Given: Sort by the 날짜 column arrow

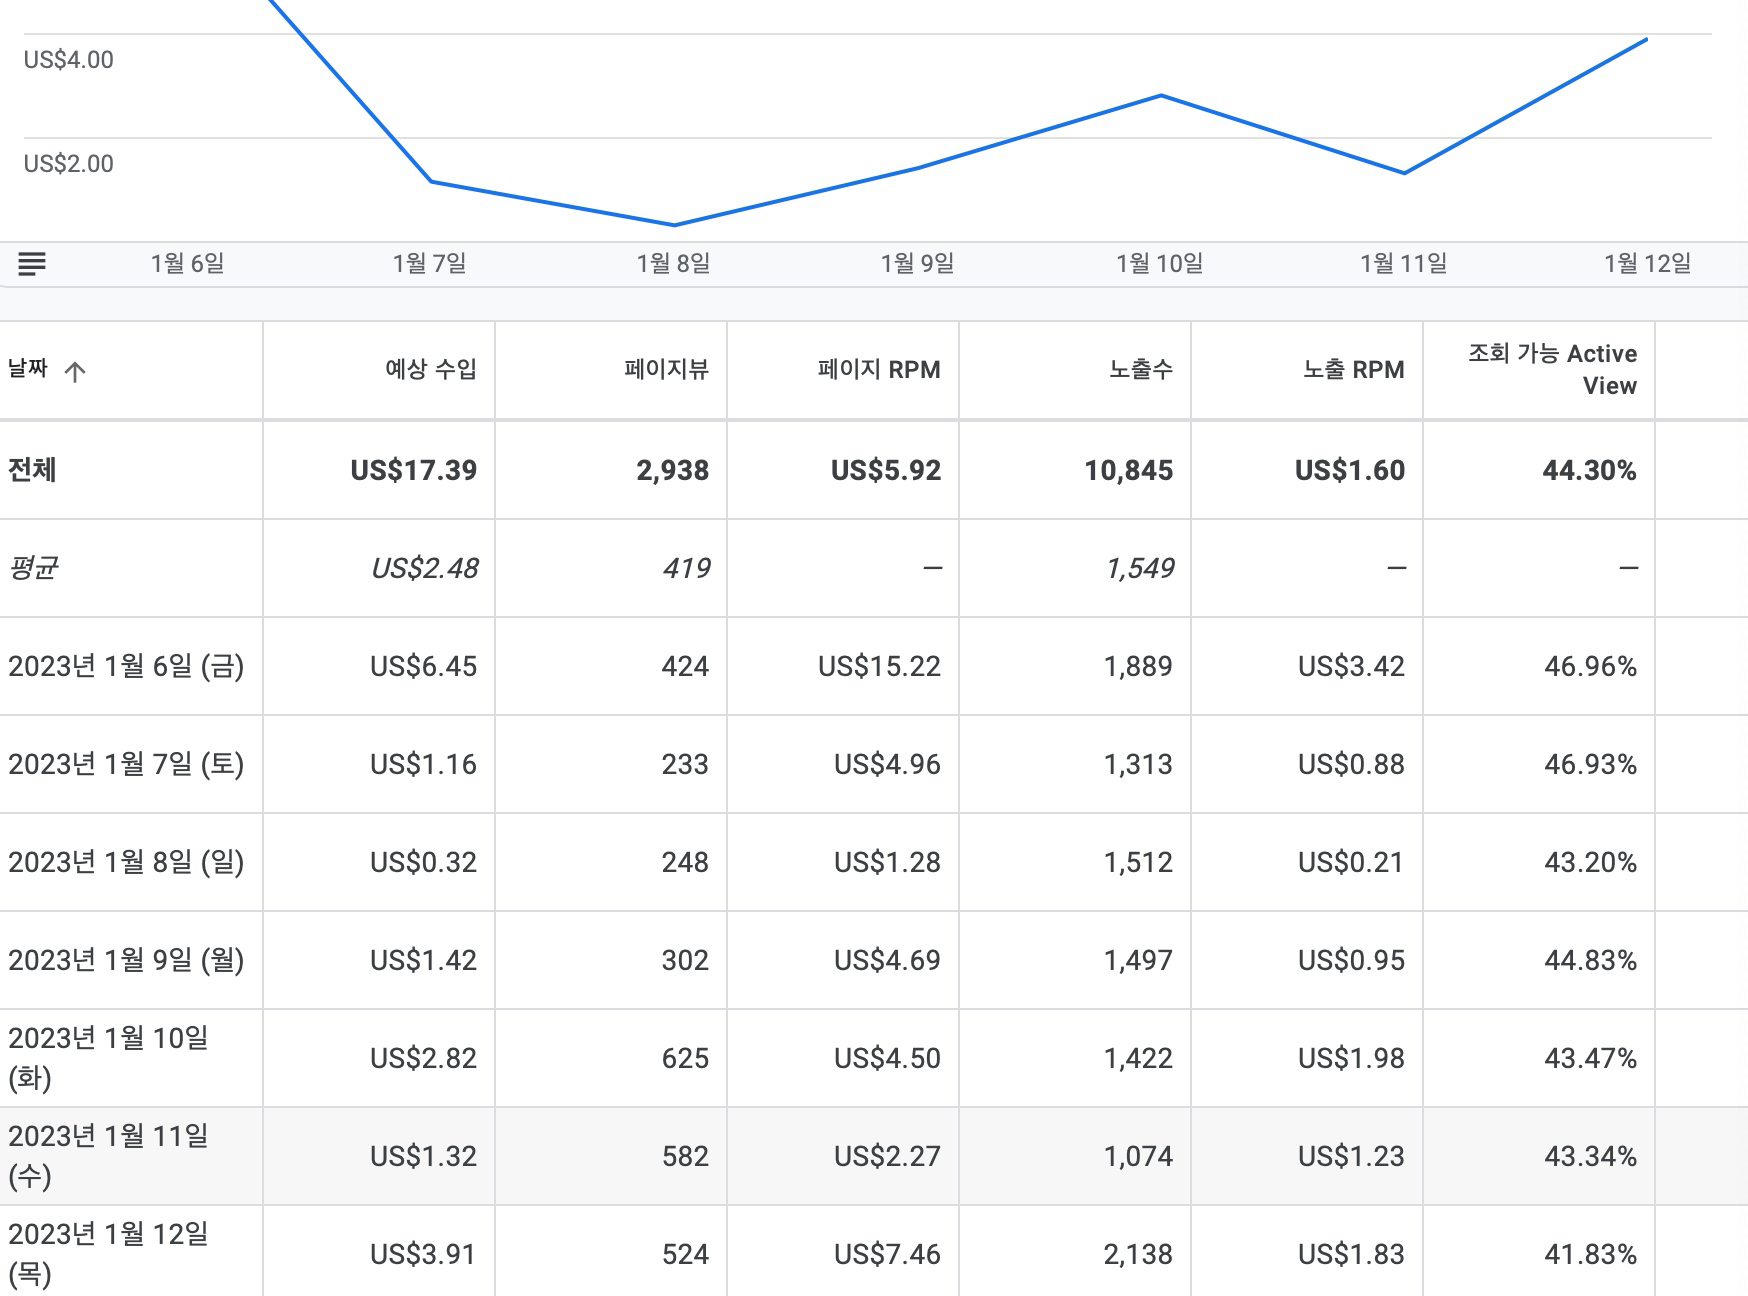Looking at the screenshot, I should pos(75,372).
